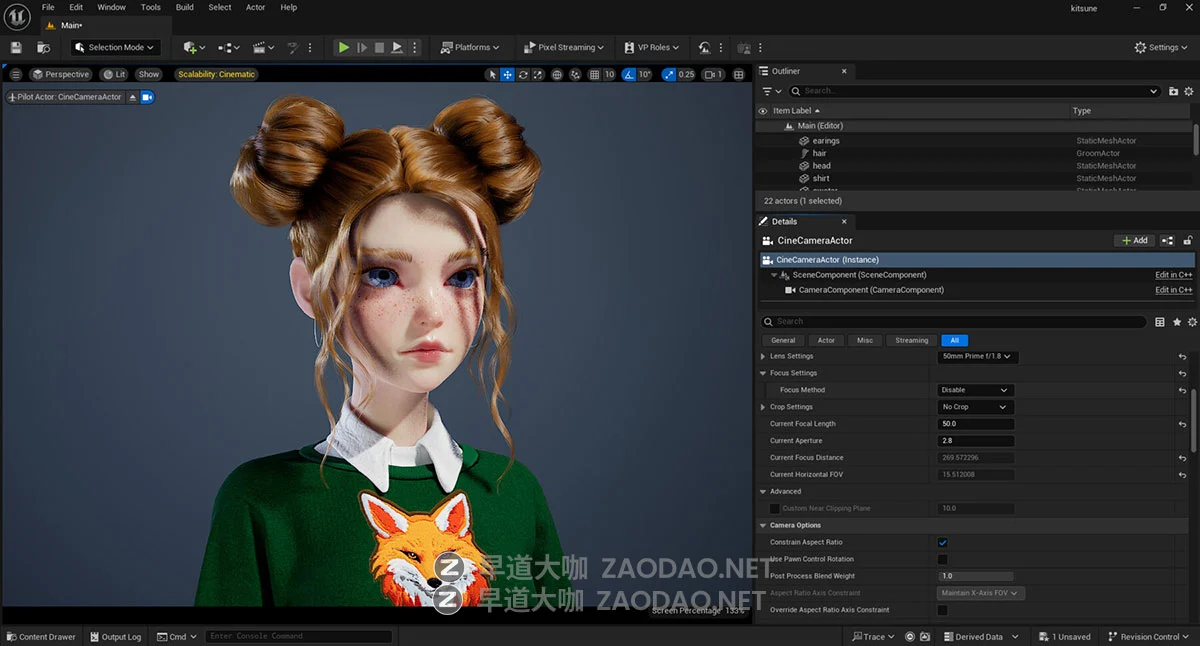Select the Move transform tool
Image resolution: width=1200 pixels, height=646 pixels.
pos(508,74)
